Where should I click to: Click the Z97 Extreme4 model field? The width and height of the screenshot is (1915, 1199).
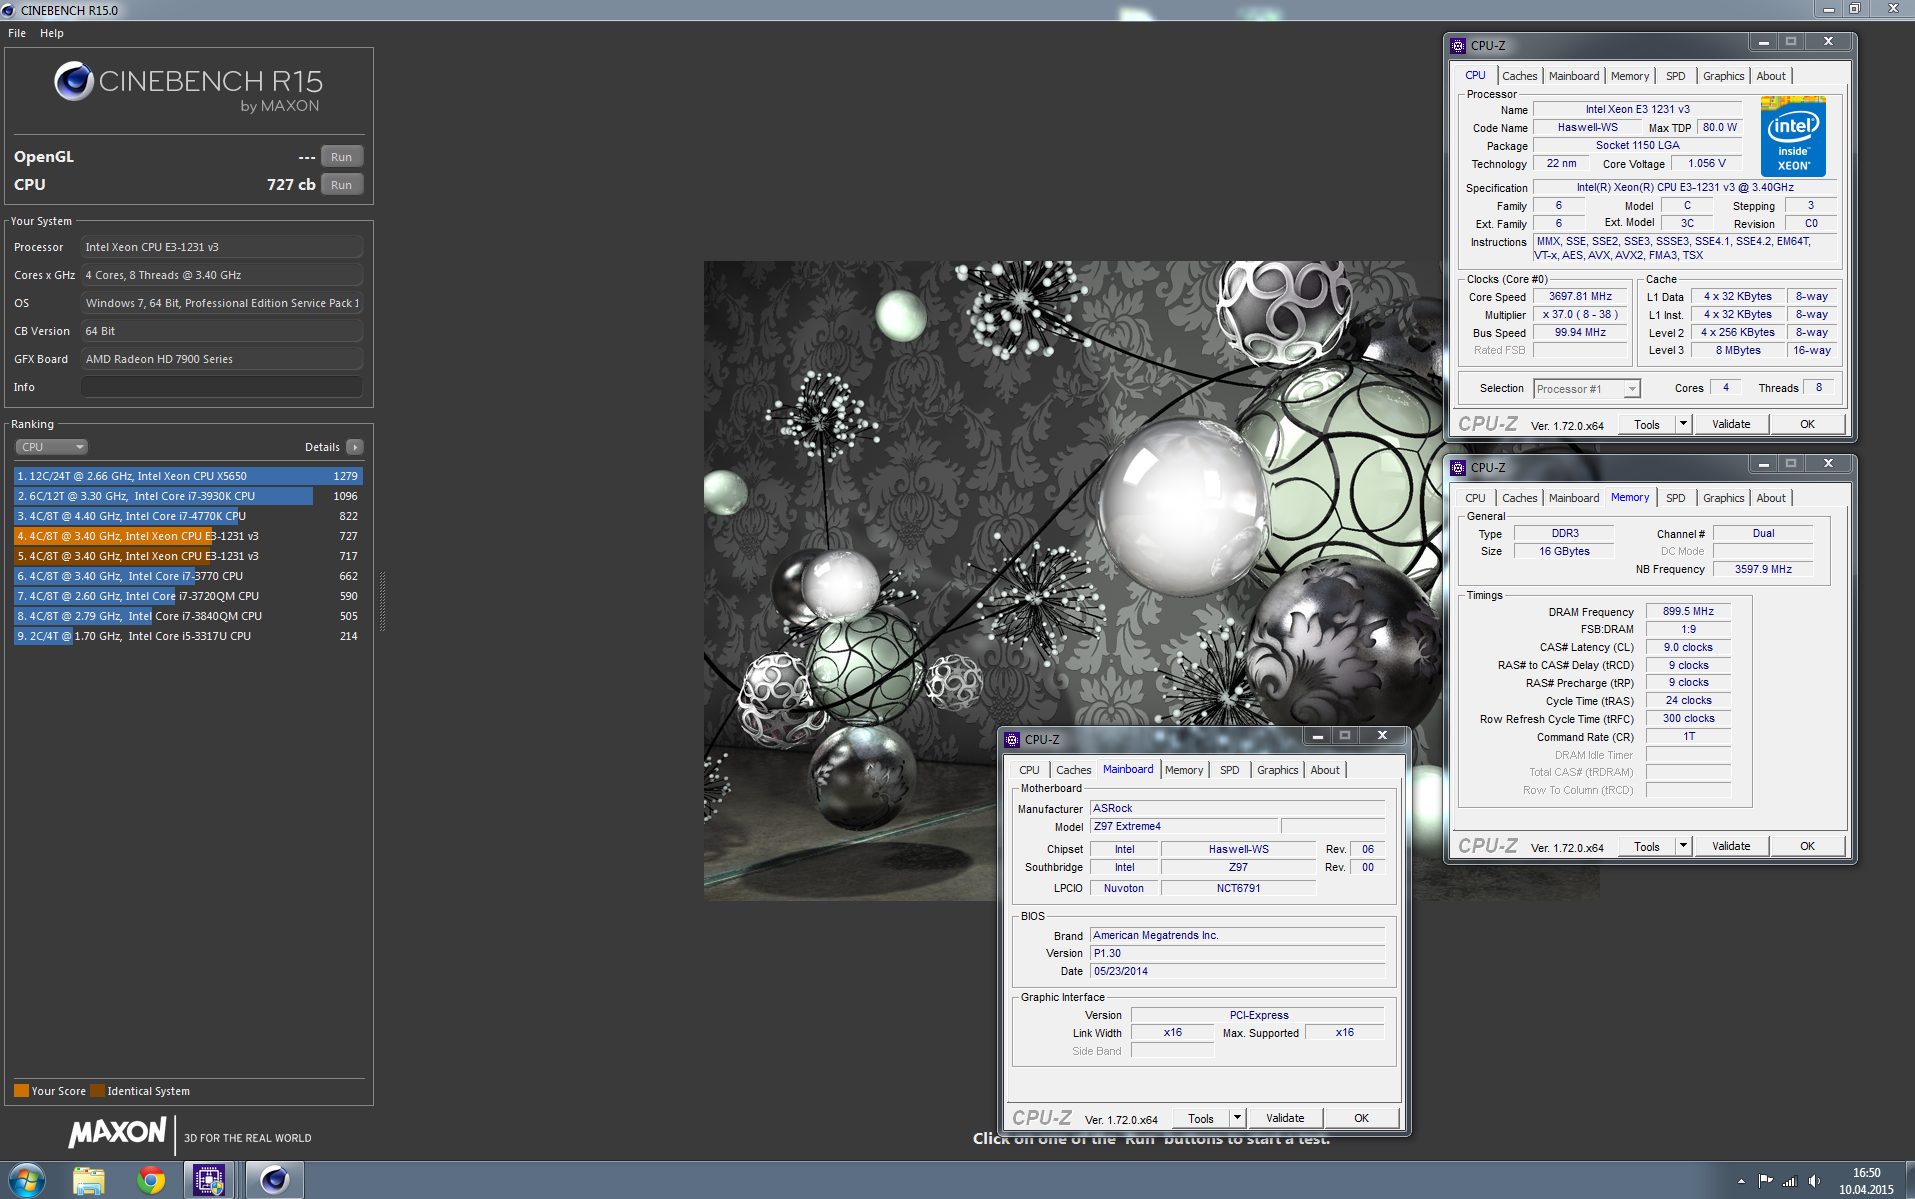[1183, 826]
